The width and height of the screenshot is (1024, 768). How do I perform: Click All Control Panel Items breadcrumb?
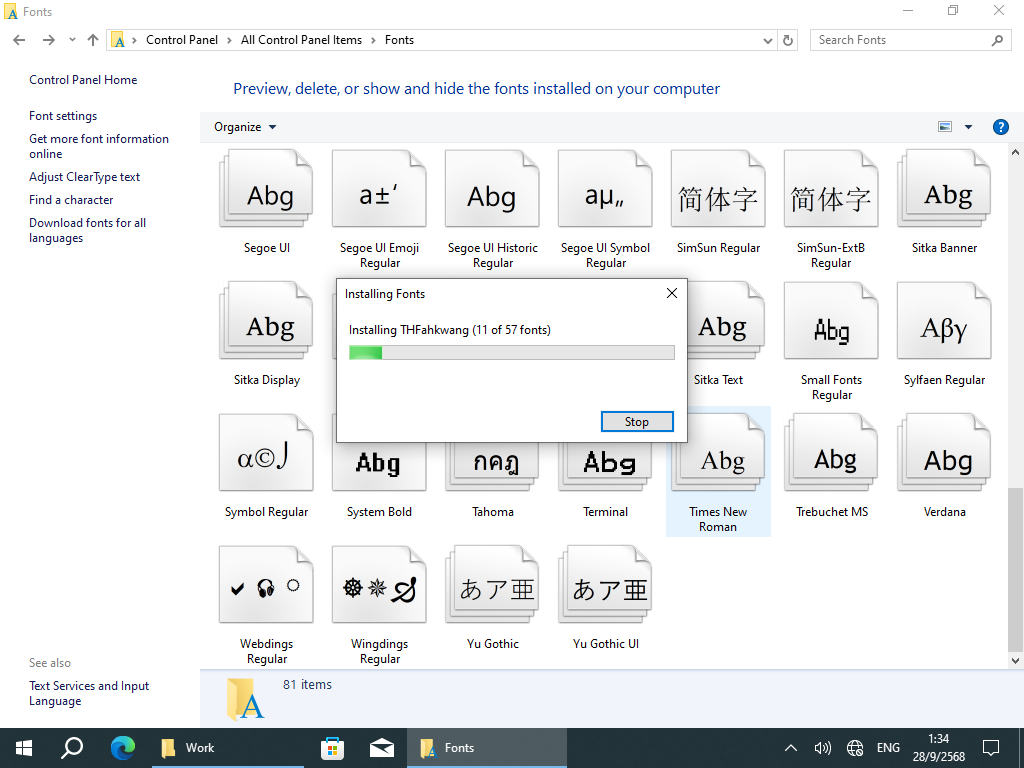click(x=301, y=40)
